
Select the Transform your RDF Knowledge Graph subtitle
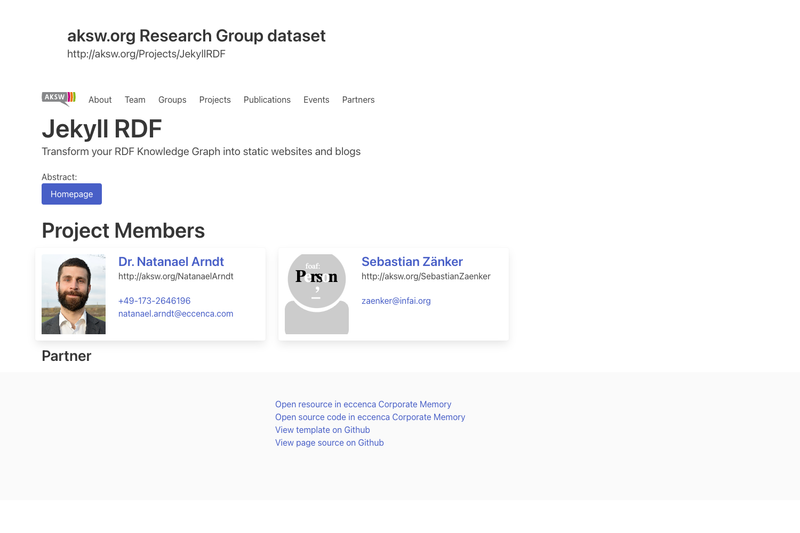tap(201, 152)
